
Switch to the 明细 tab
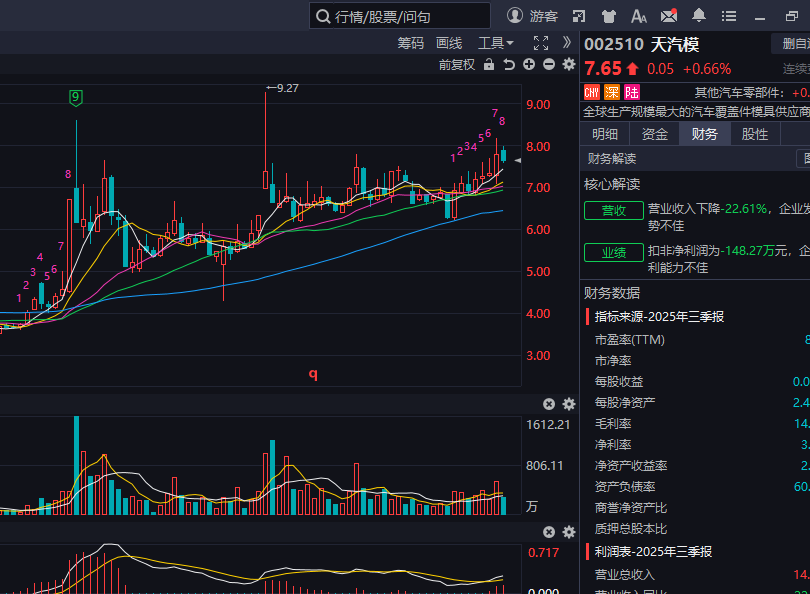click(605, 134)
